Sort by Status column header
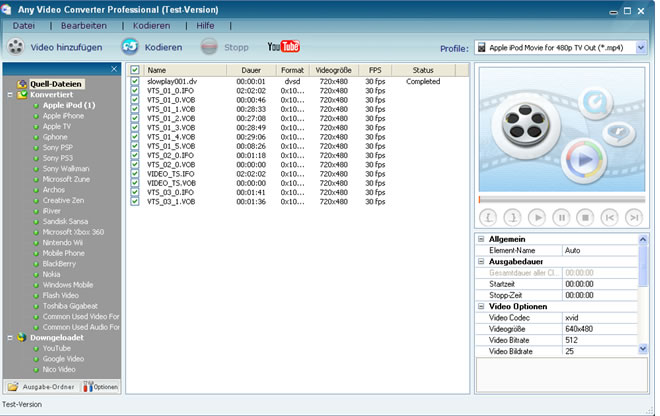 (x=423, y=70)
